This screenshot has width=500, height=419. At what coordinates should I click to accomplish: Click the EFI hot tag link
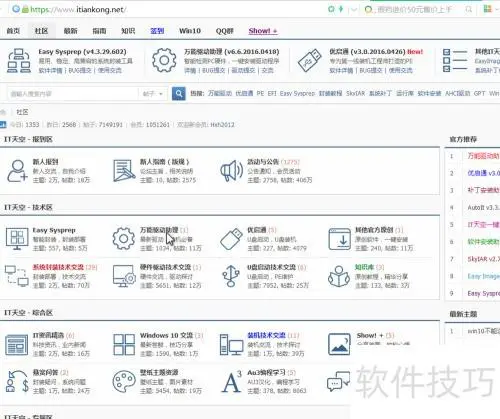(272, 94)
